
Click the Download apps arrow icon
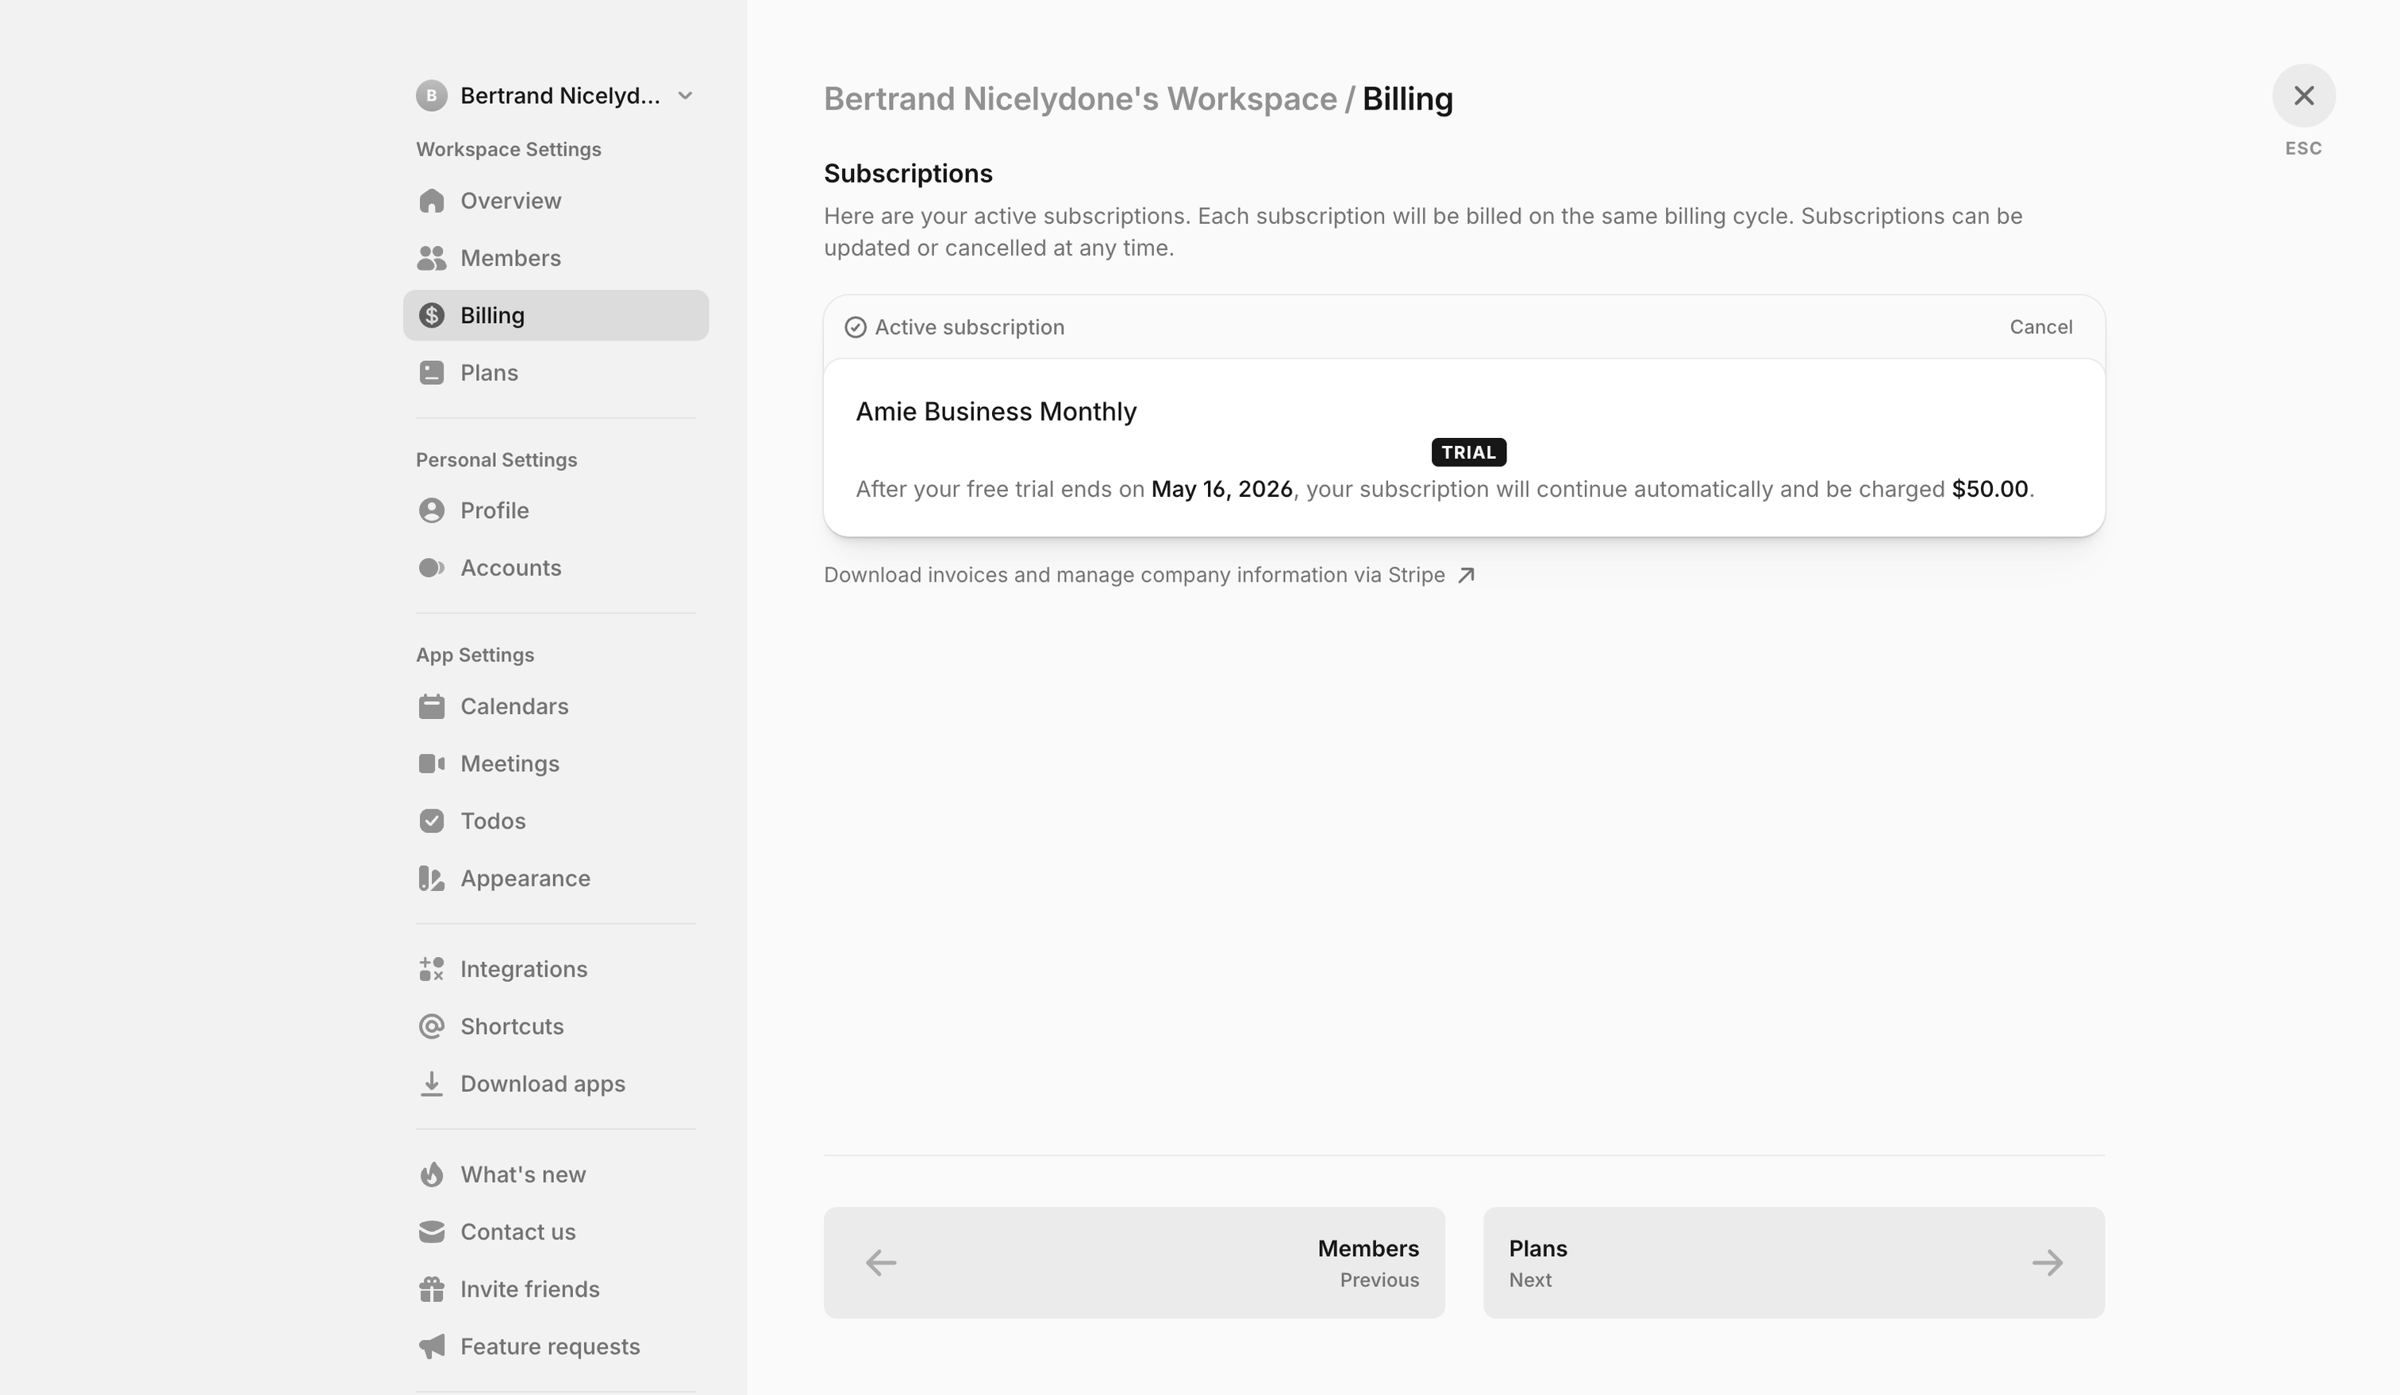click(431, 1084)
